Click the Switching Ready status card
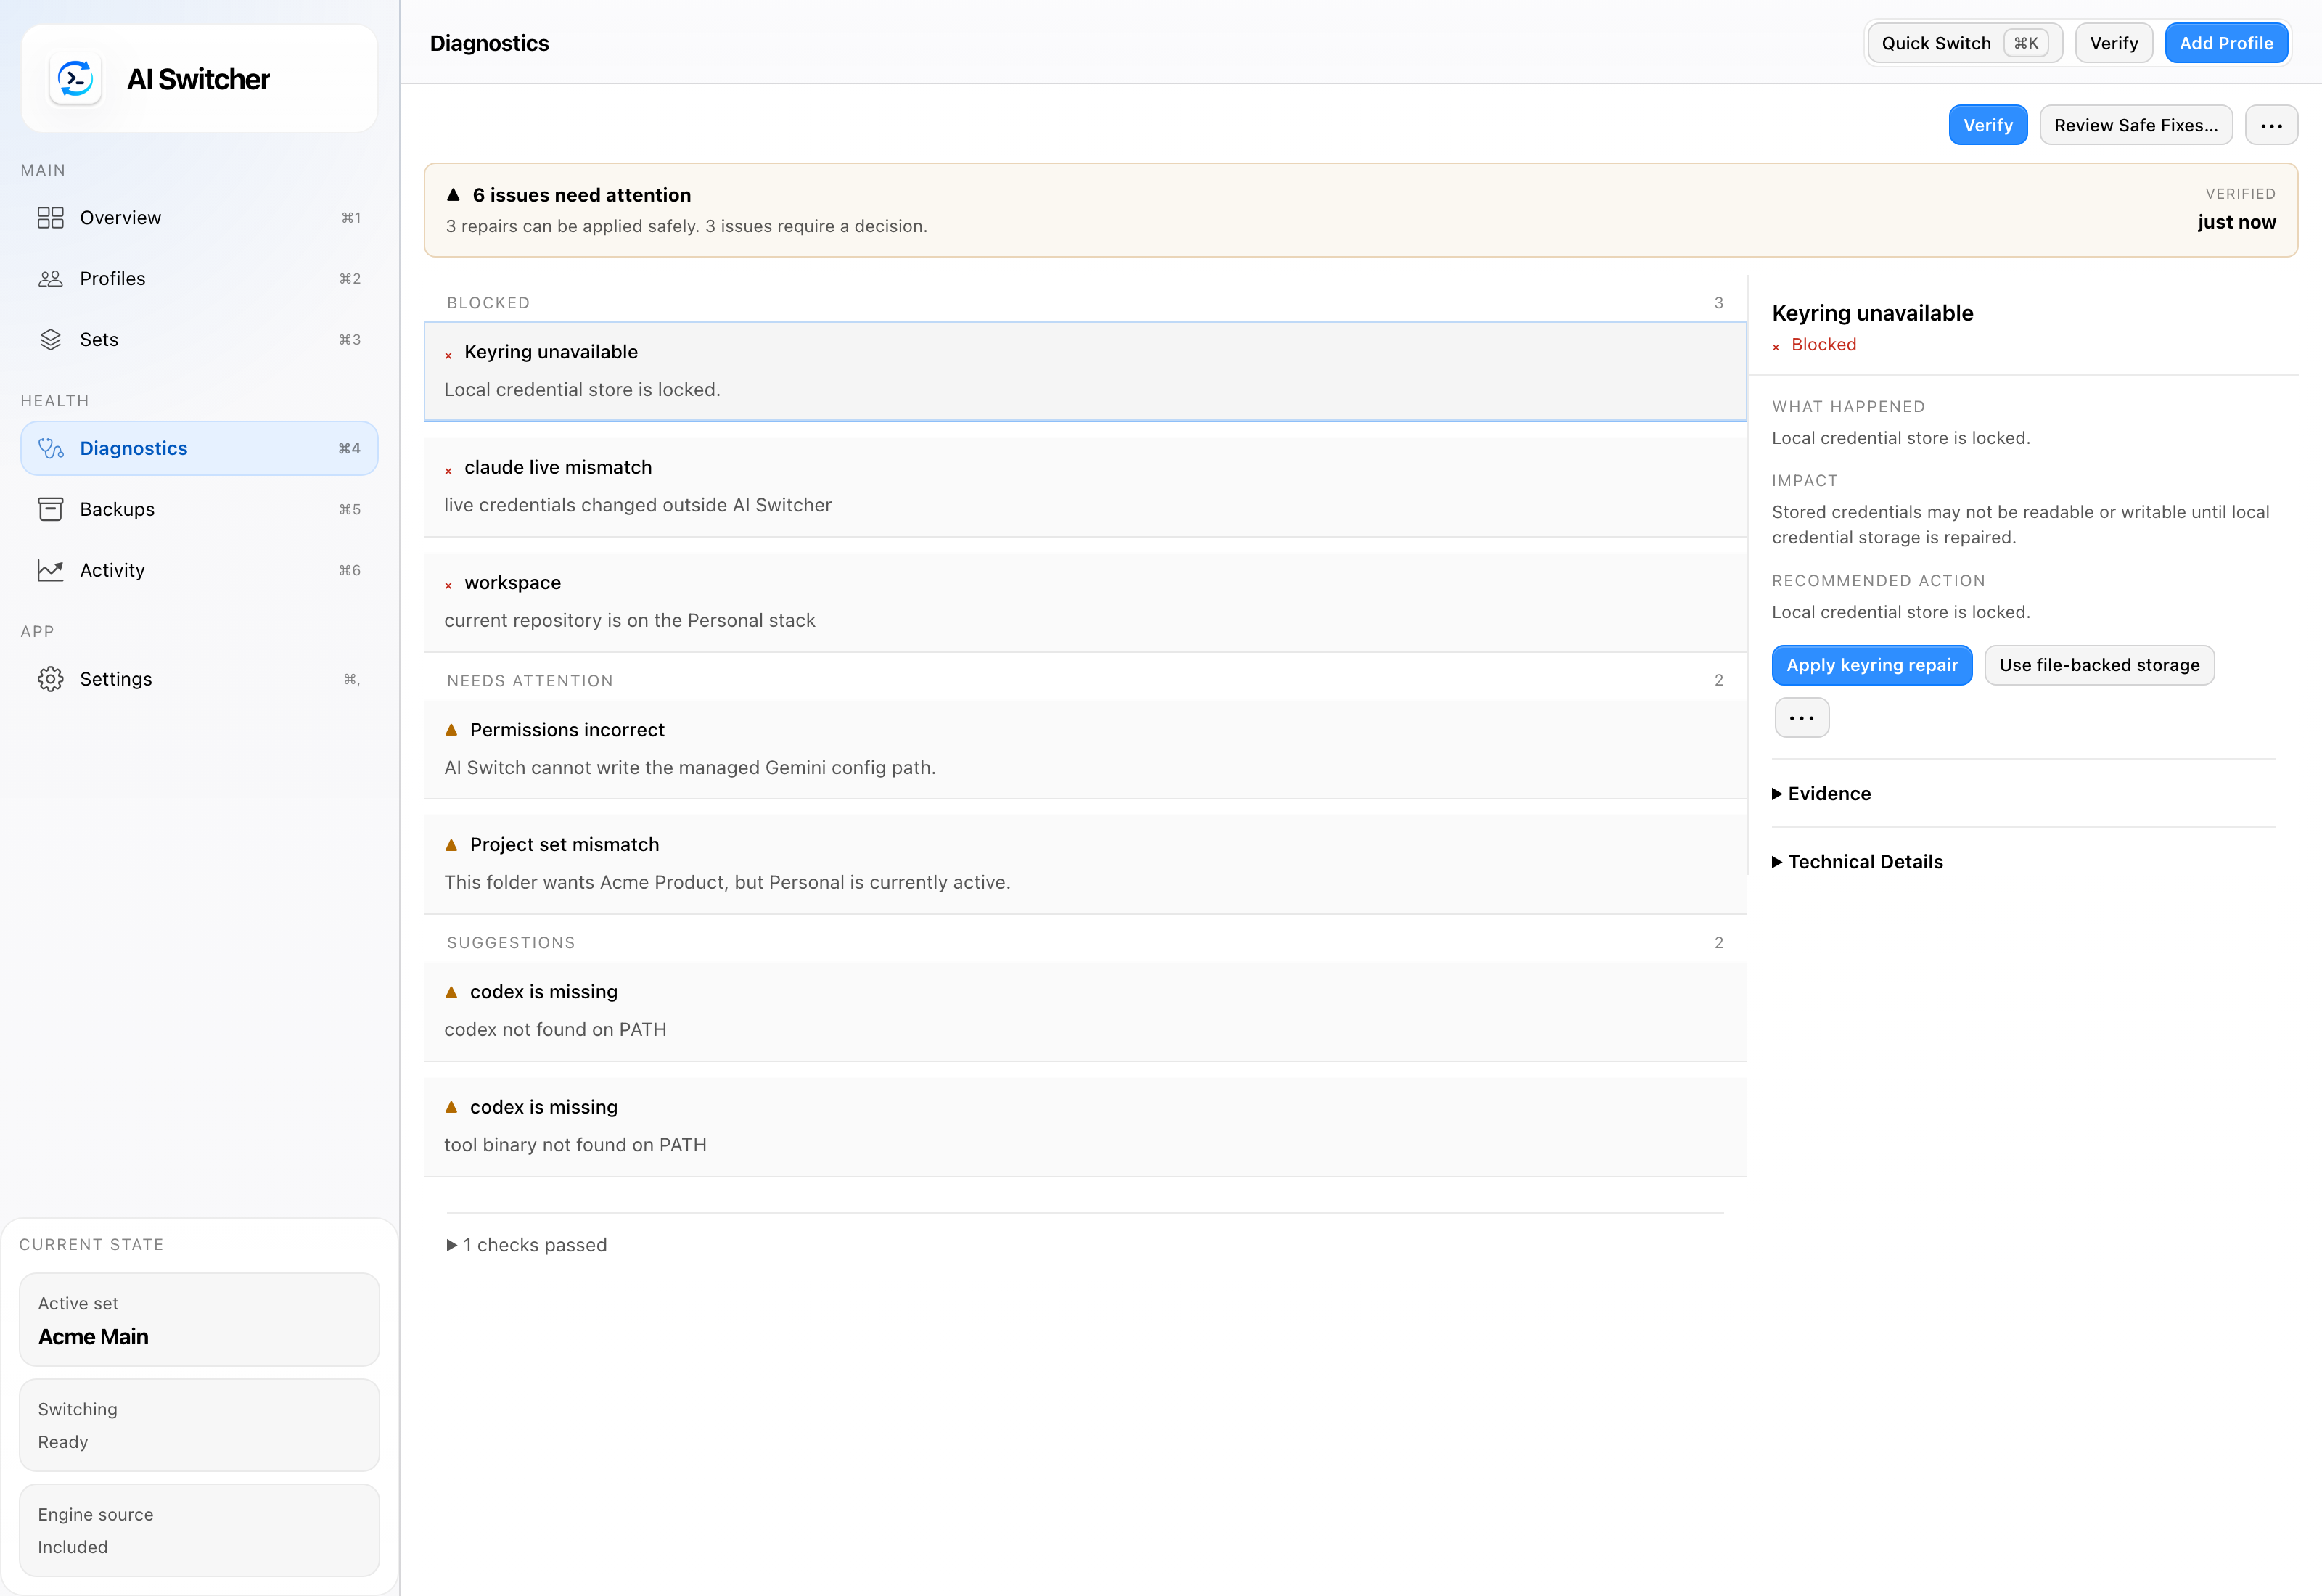The image size is (2322, 1596). click(x=199, y=1425)
